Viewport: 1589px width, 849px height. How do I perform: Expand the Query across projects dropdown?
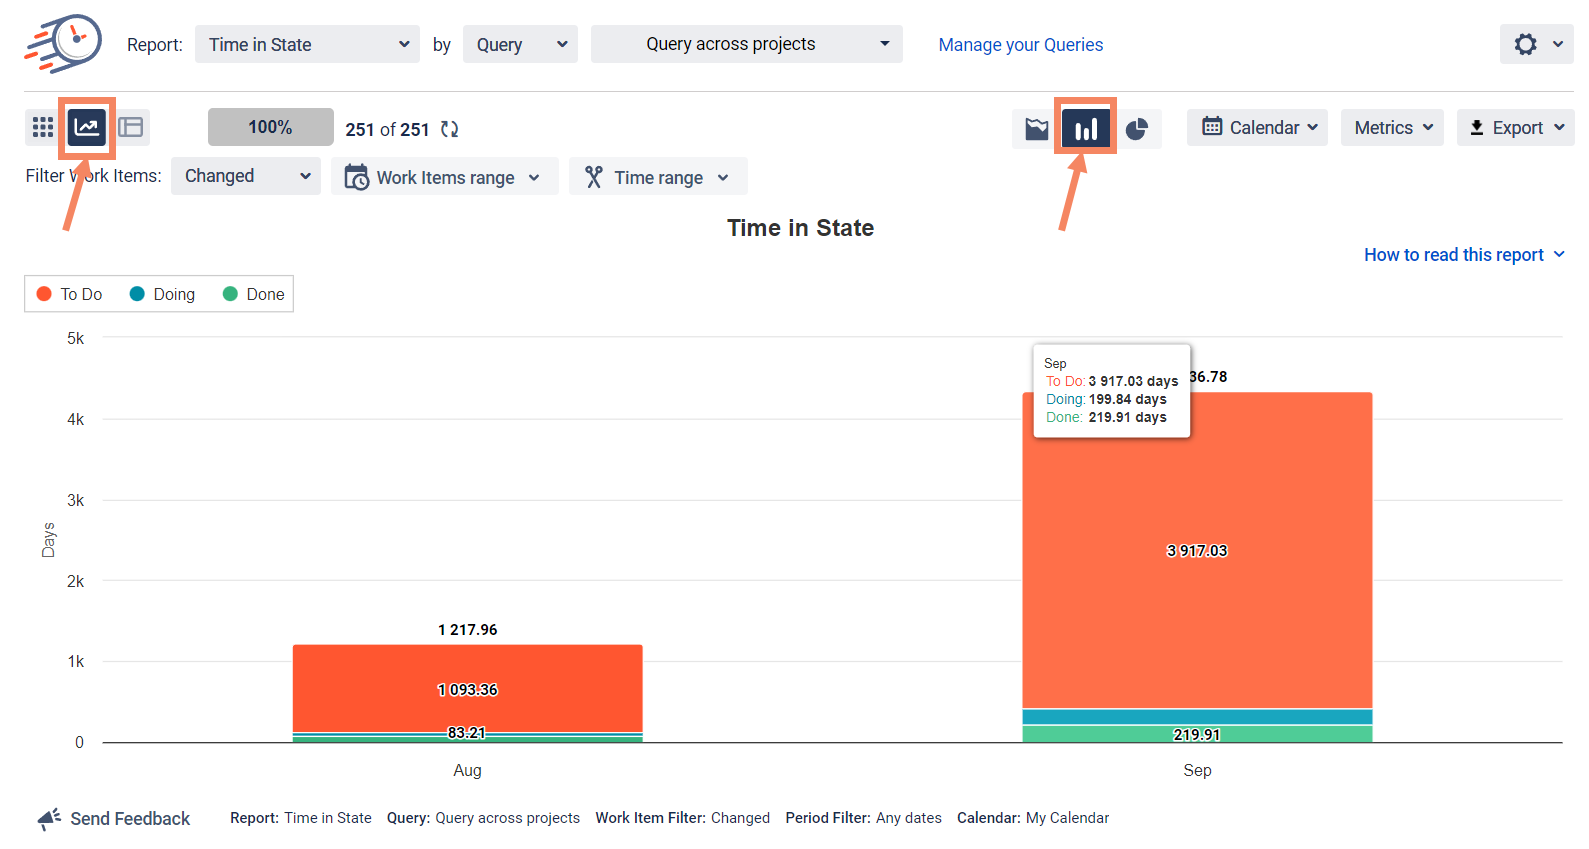point(746,44)
